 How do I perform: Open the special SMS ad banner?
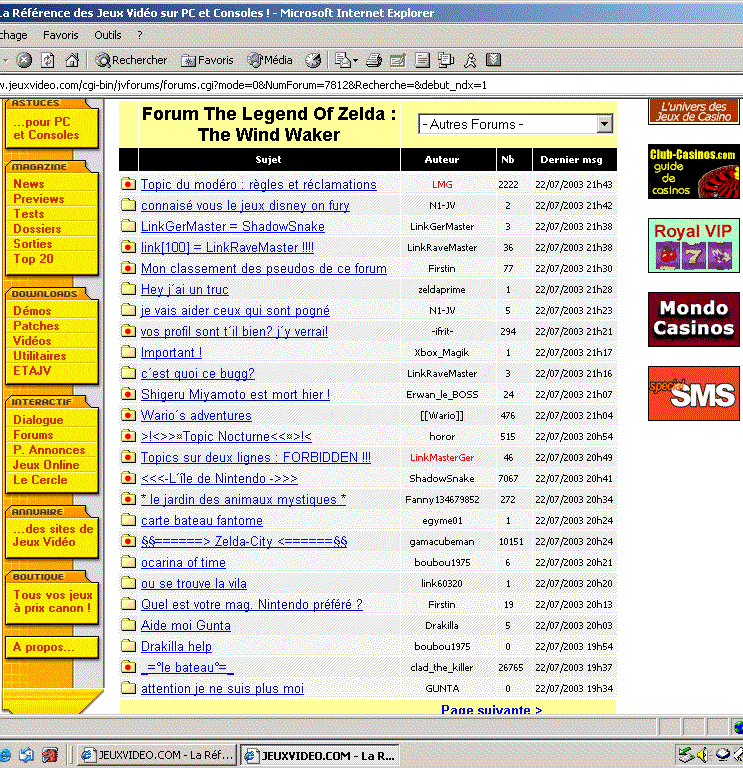pyautogui.click(x=694, y=393)
